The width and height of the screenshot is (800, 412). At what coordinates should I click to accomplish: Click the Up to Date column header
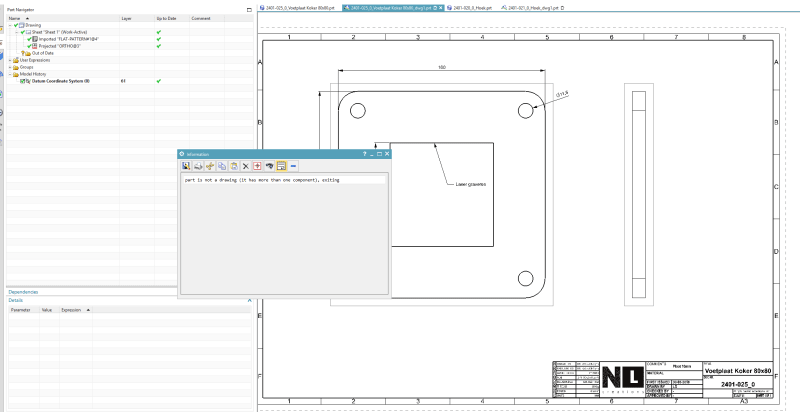pyautogui.click(x=172, y=18)
